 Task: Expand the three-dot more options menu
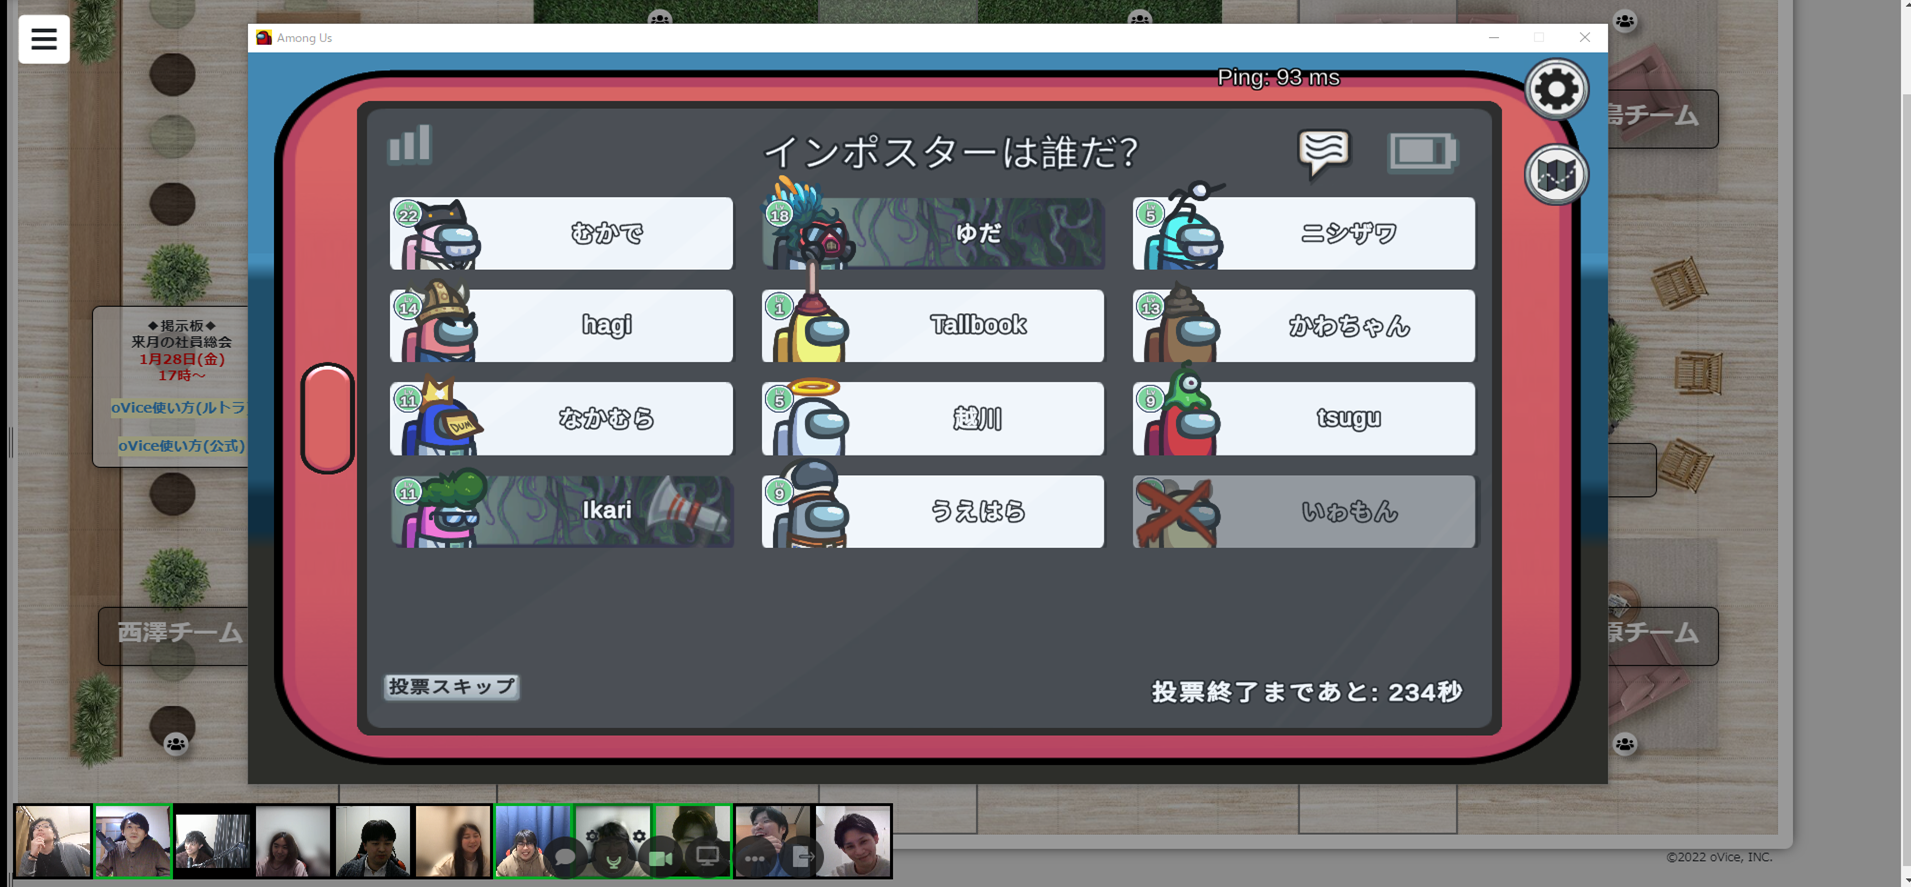coord(755,857)
